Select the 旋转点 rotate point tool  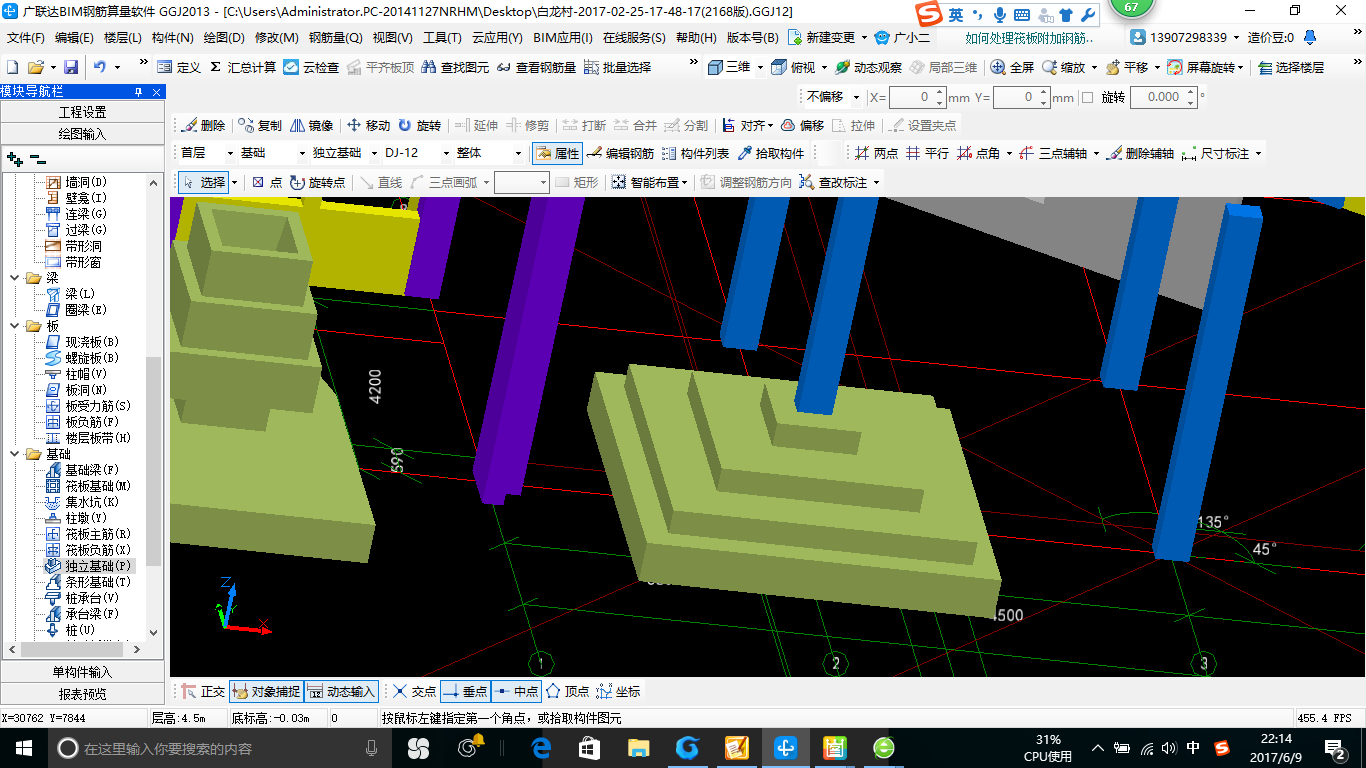point(317,182)
